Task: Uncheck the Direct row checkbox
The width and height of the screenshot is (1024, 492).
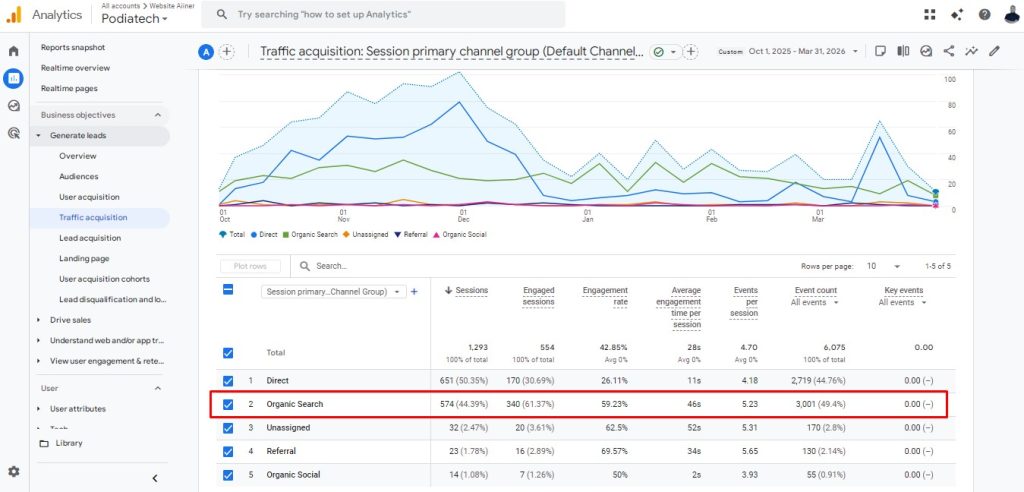Action: (228, 381)
